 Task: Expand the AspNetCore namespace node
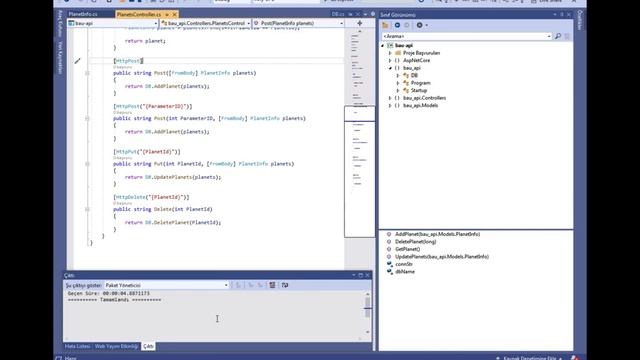(390, 60)
